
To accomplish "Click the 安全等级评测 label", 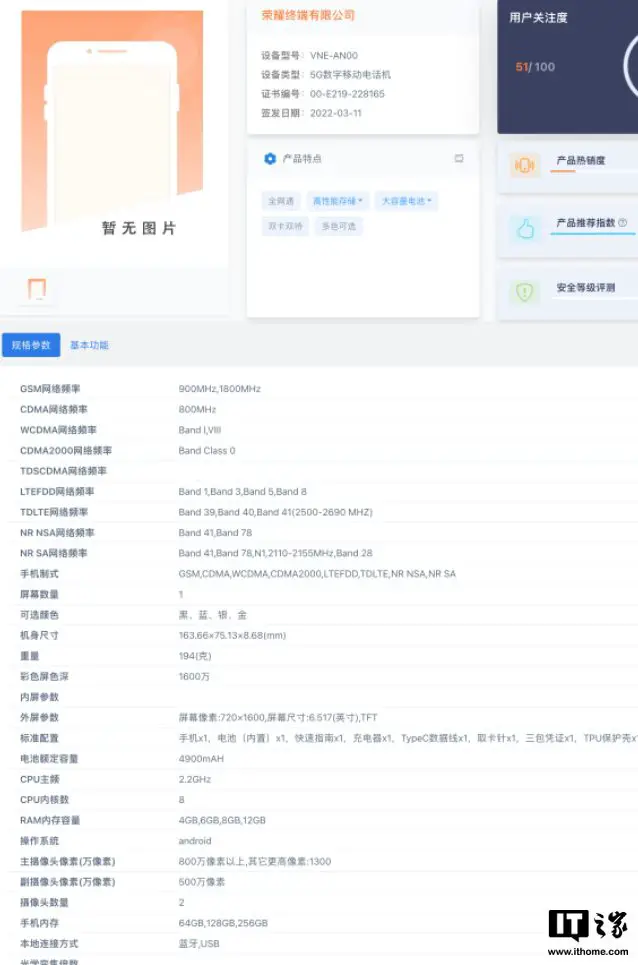I will 586,287.
